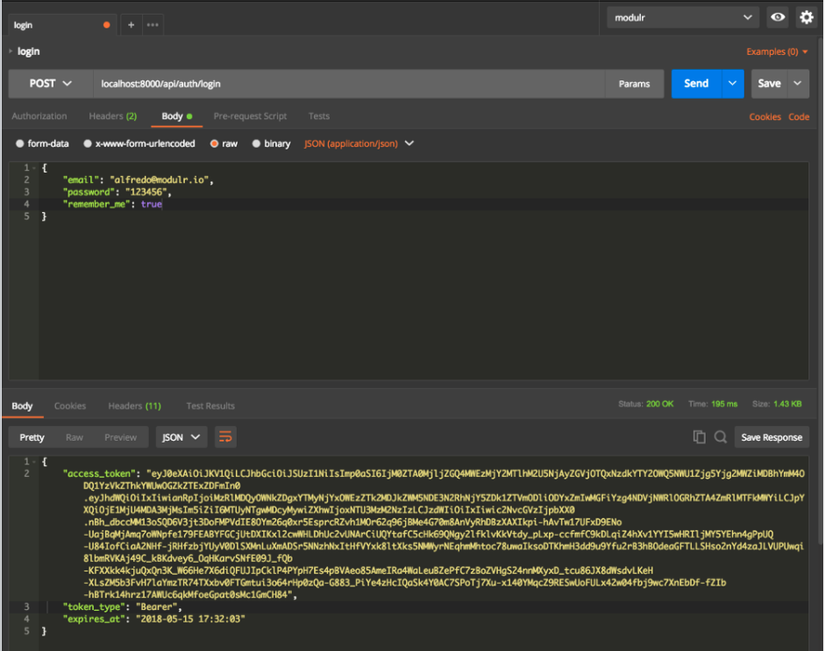
Task: Open the POST method dropdown
Action: 50,84
